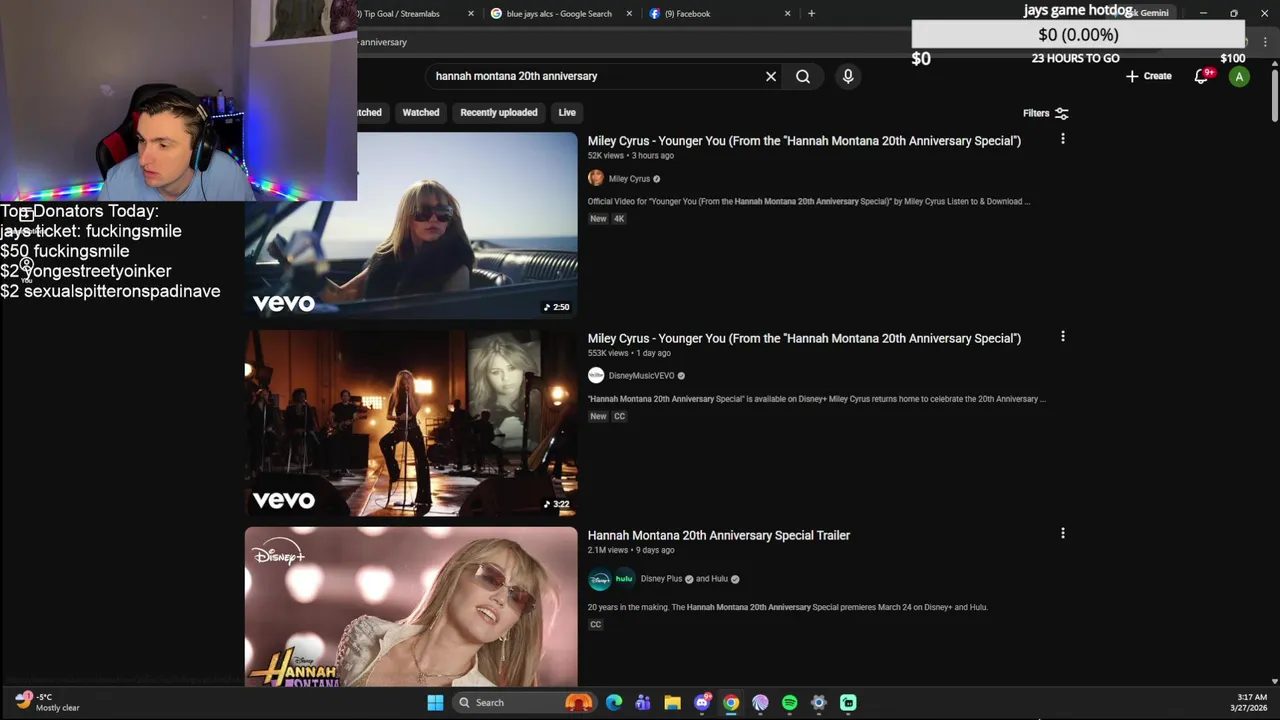The height and width of the screenshot is (720, 1280).
Task: Open Microsoft Teams from taskbar
Action: (x=643, y=703)
